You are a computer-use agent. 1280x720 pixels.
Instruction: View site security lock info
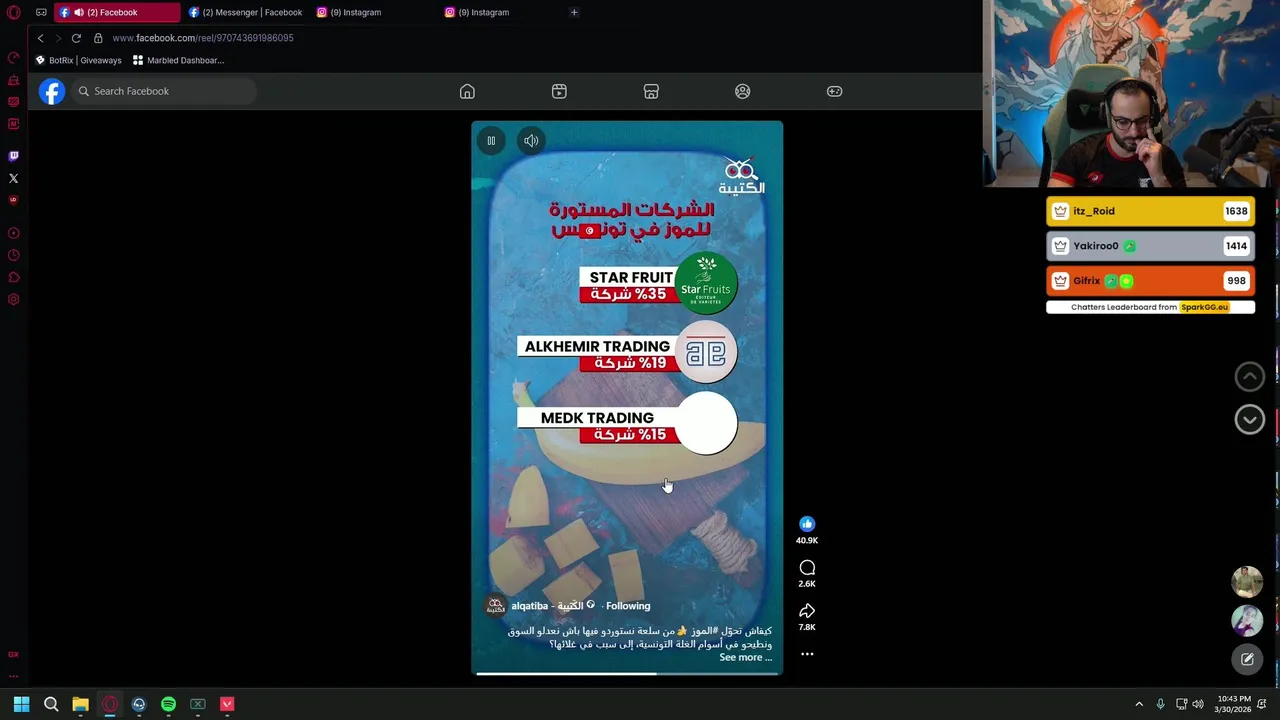click(x=98, y=38)
